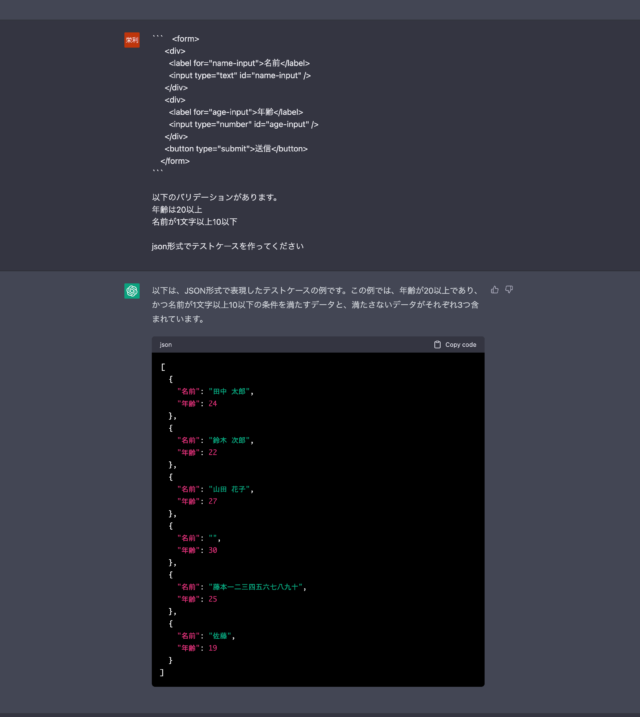Click the button type="submit" line

point(236,149)
